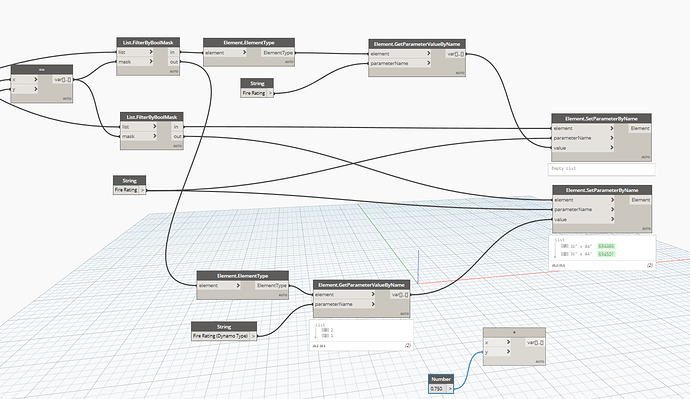690x399 pixels.
Task: Click the var[]..[] output port of the * node
Action: click(535, 342)
